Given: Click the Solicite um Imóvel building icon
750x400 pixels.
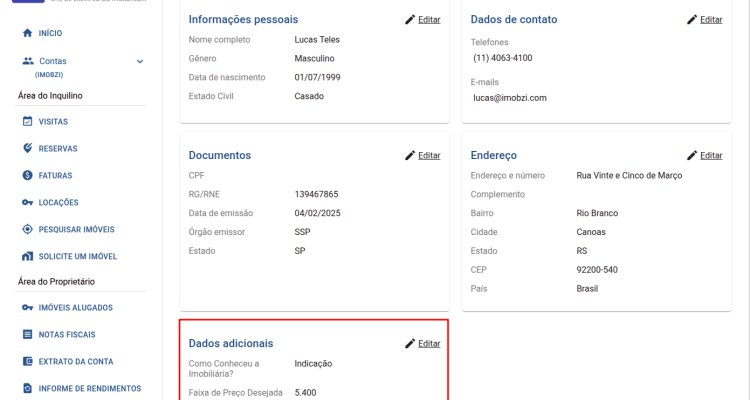Looking at the screenshot, I should pos(28,256).
